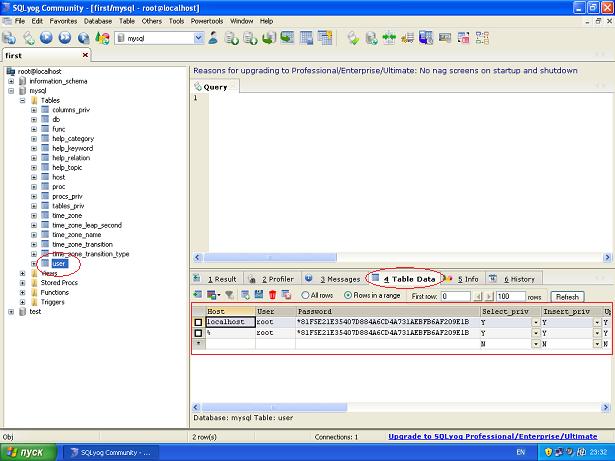Open the mysql database dropdown
Viewport: 615px width, 461px height.
click(198, 38)
